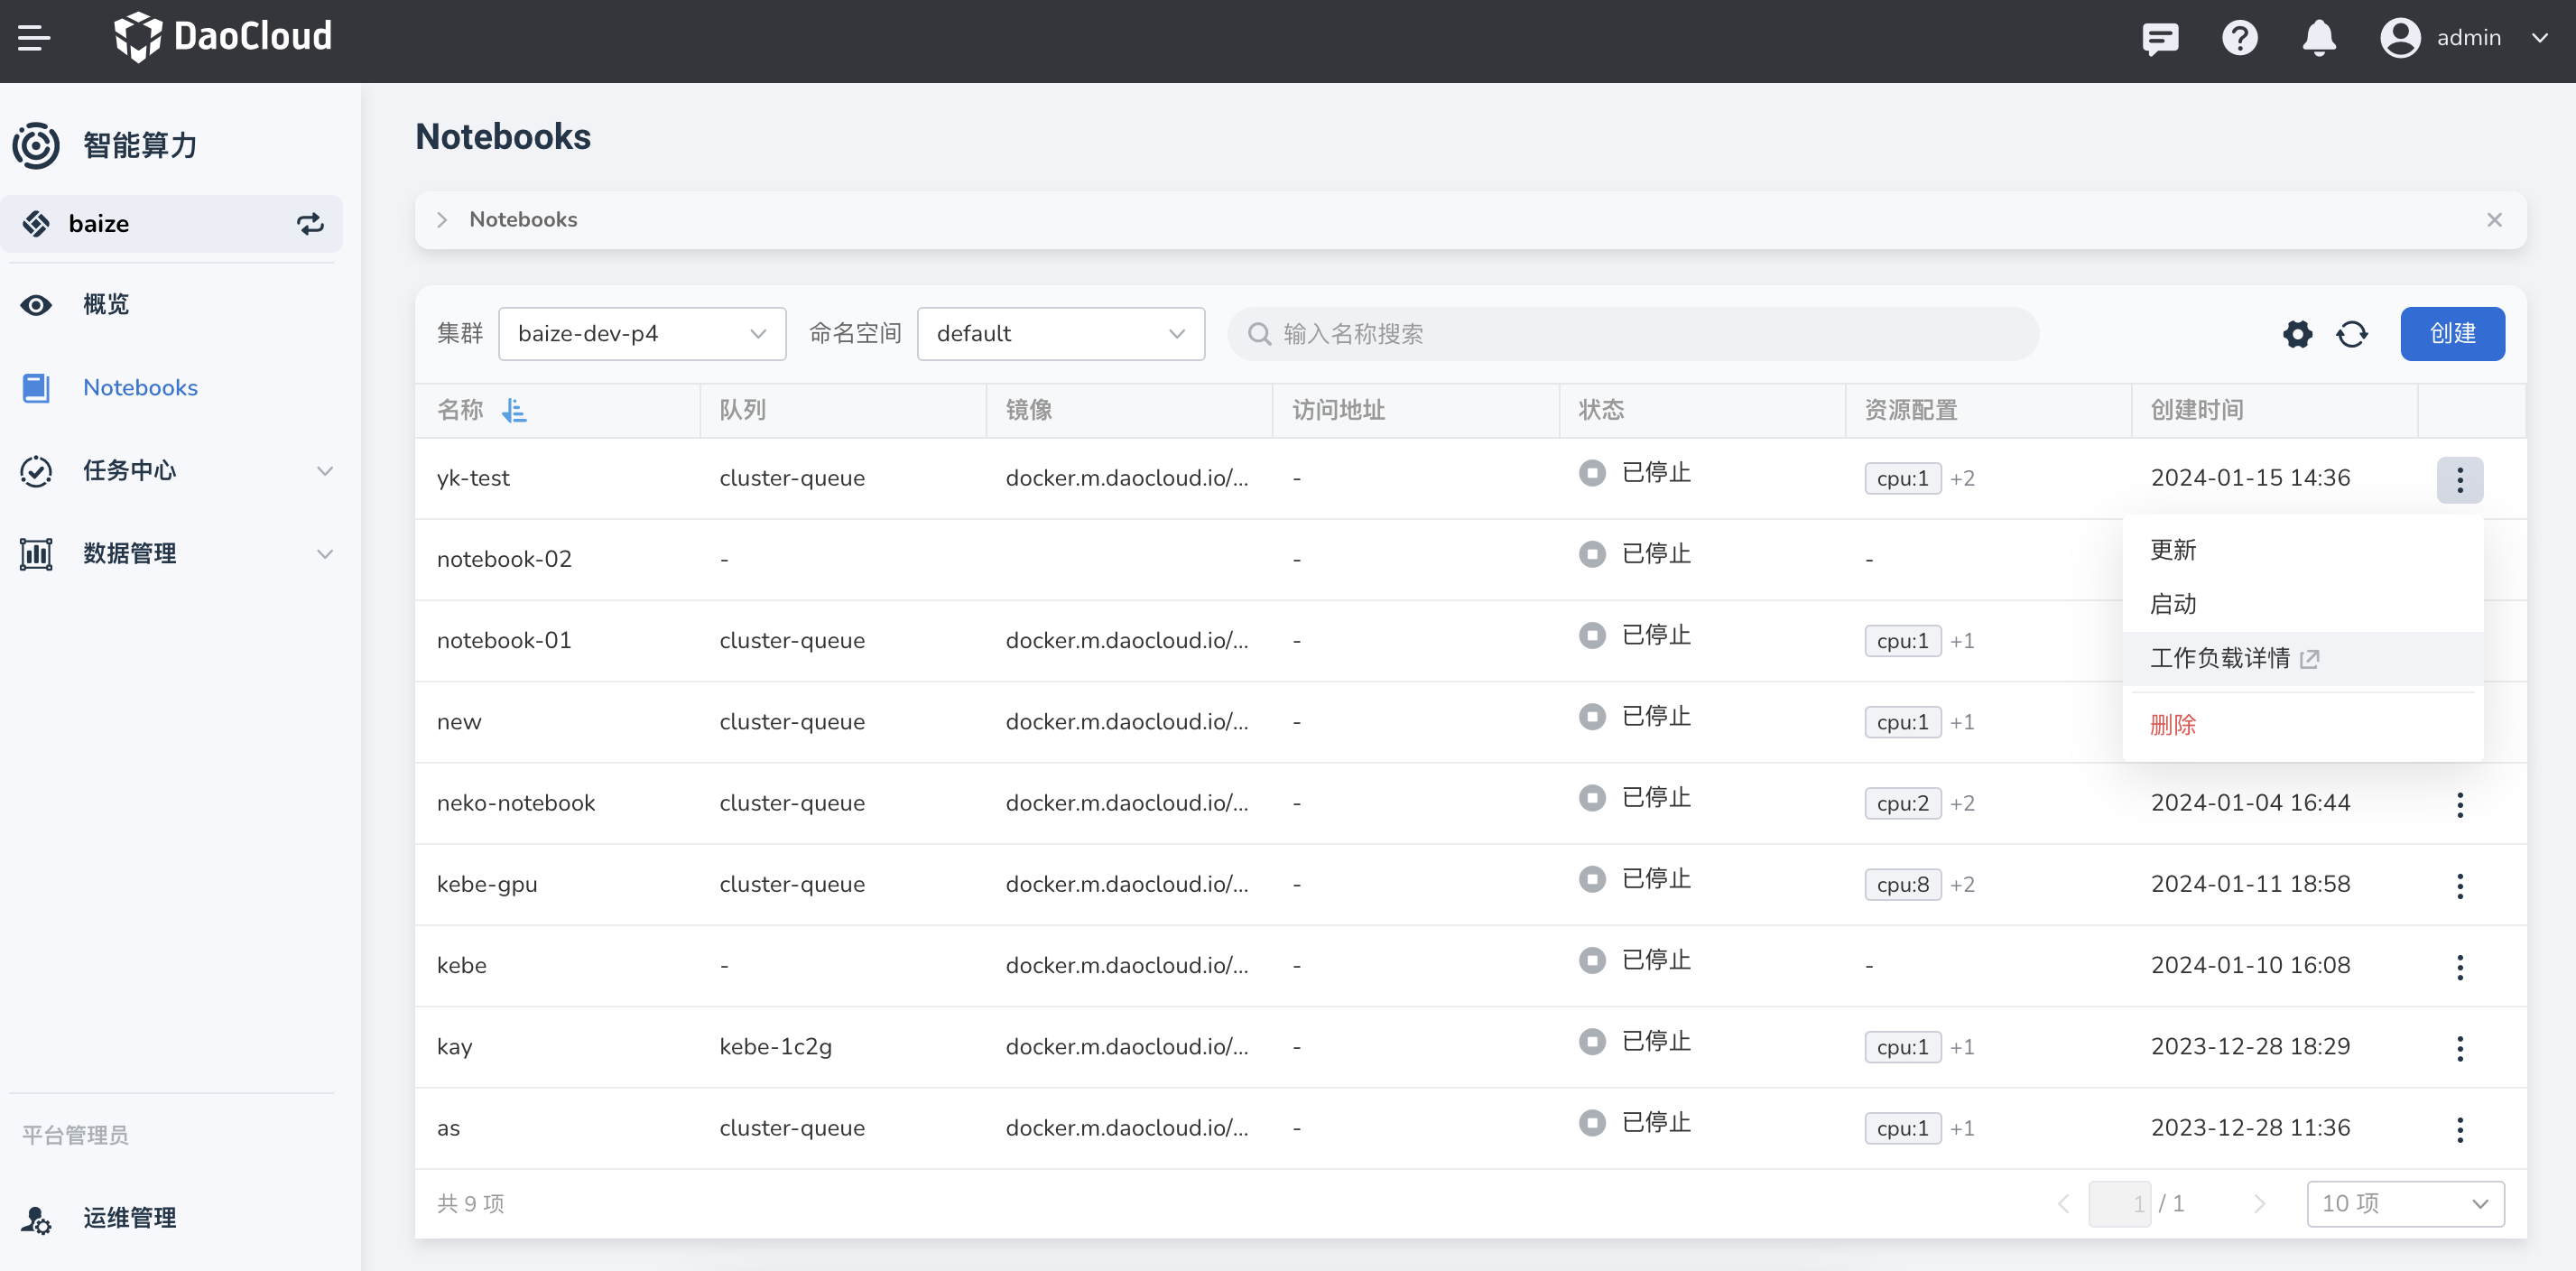Screen dimensions: 2576x1271
Task: Click the notebook name search field
Action: click(x=1632, y=334)
